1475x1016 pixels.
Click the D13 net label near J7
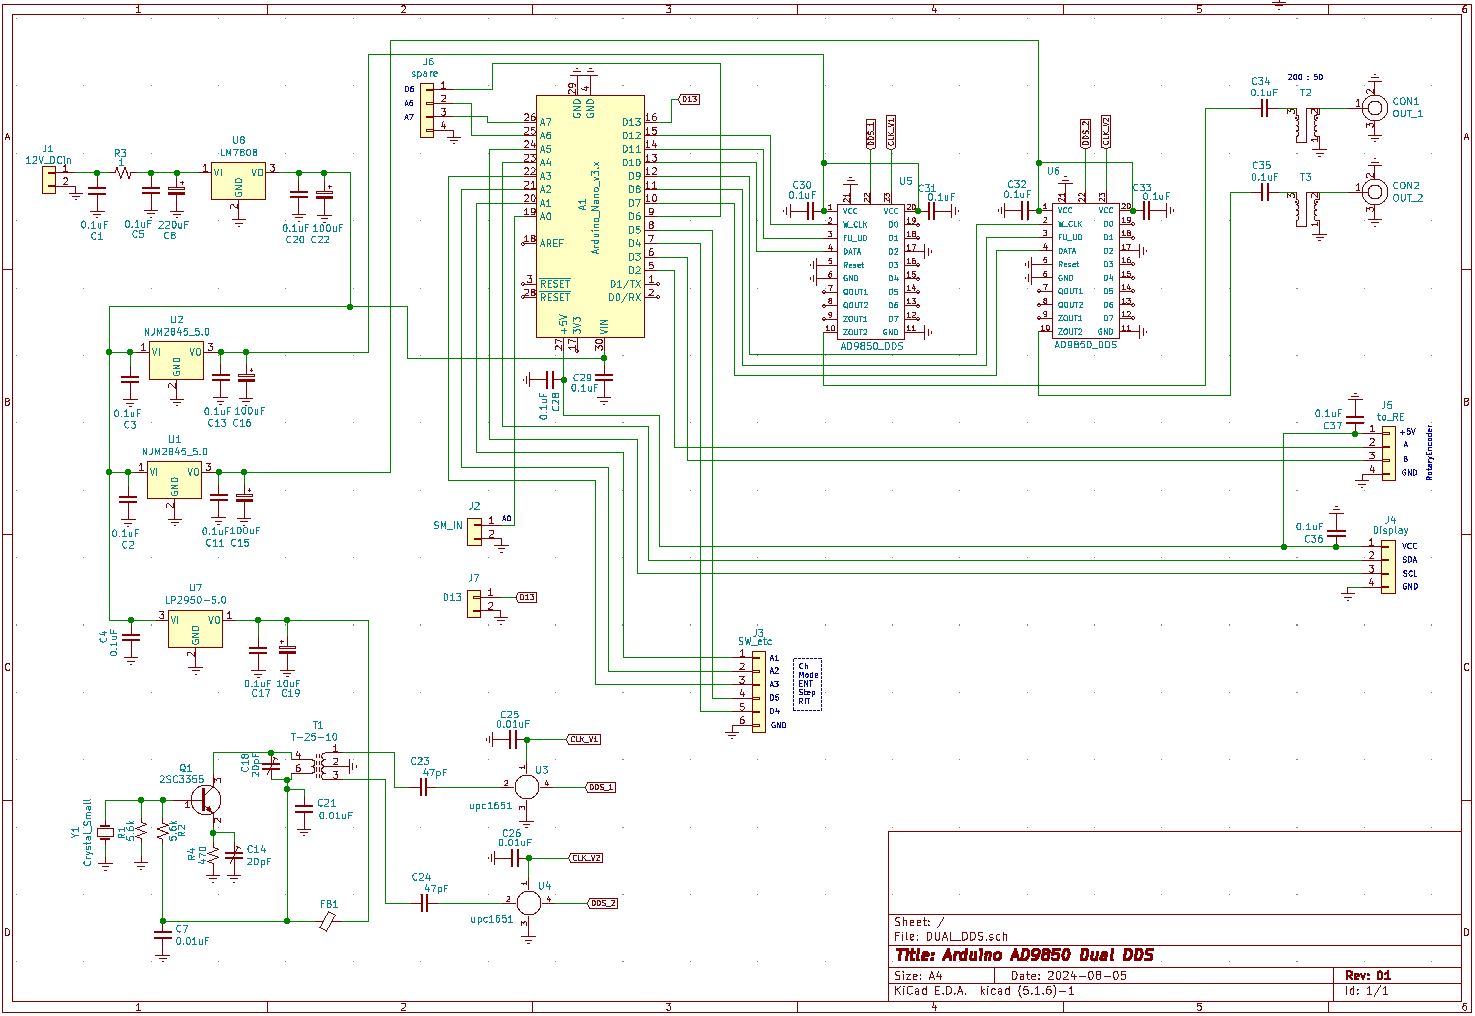point(525,595)
